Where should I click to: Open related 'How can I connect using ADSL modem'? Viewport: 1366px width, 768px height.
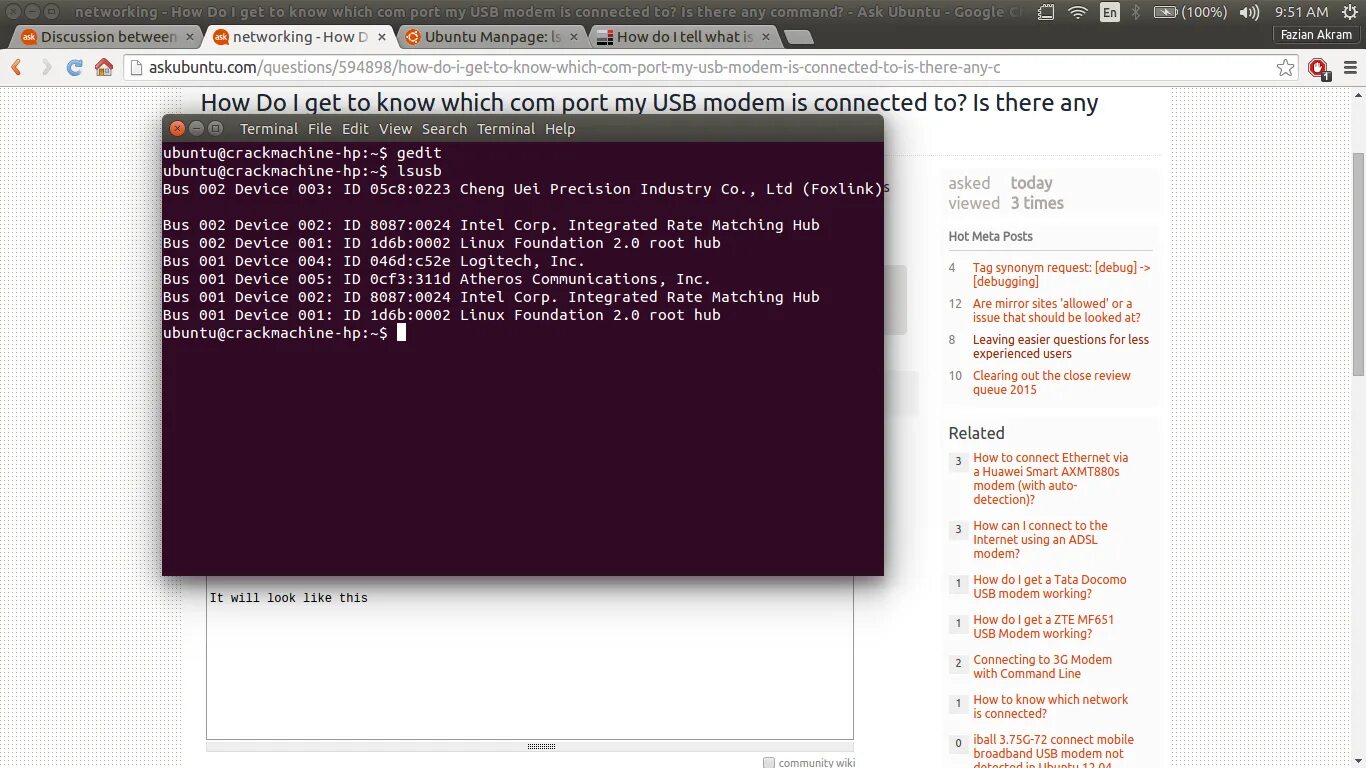click(x=1040, y=540)
